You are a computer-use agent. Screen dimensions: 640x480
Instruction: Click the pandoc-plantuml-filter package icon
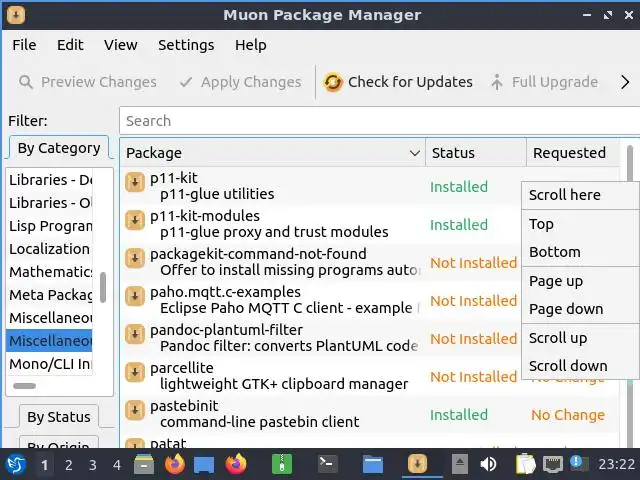pyautogui.click(x=135, y=334)
